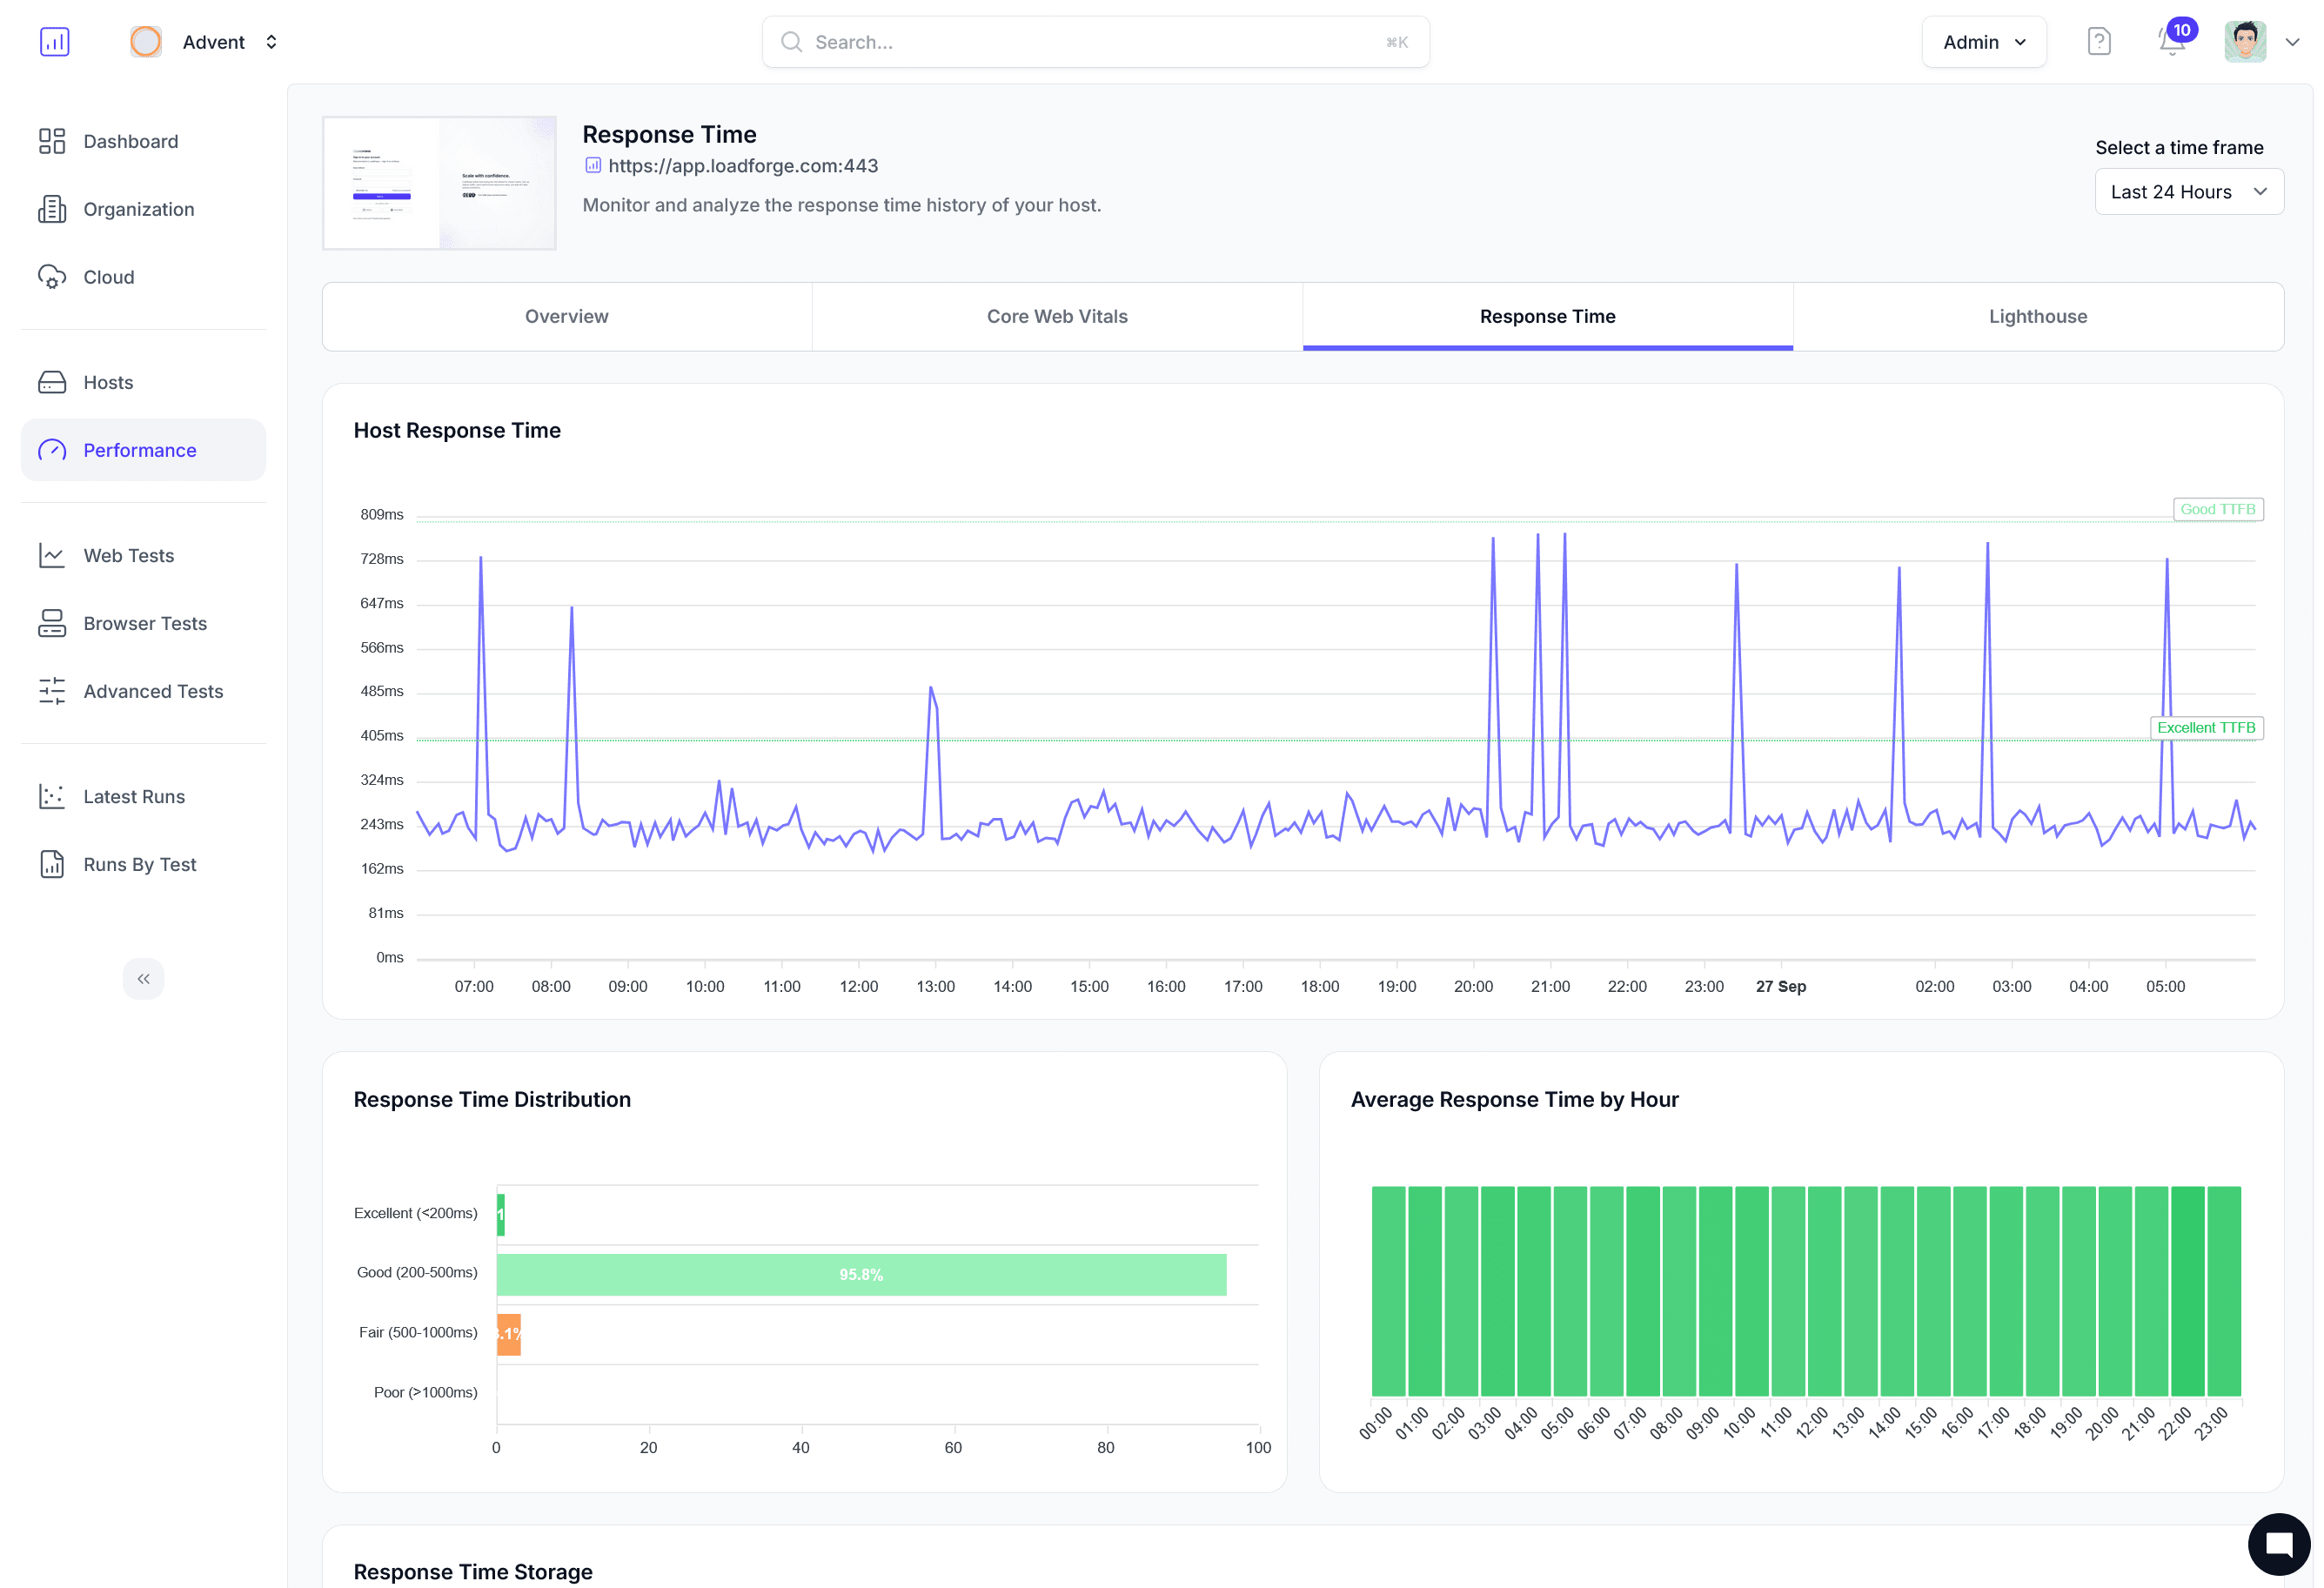The width and height of the screenshot is (2324, 1588).
Task: Select the Browser Tests icon
Action: point(53,623)
